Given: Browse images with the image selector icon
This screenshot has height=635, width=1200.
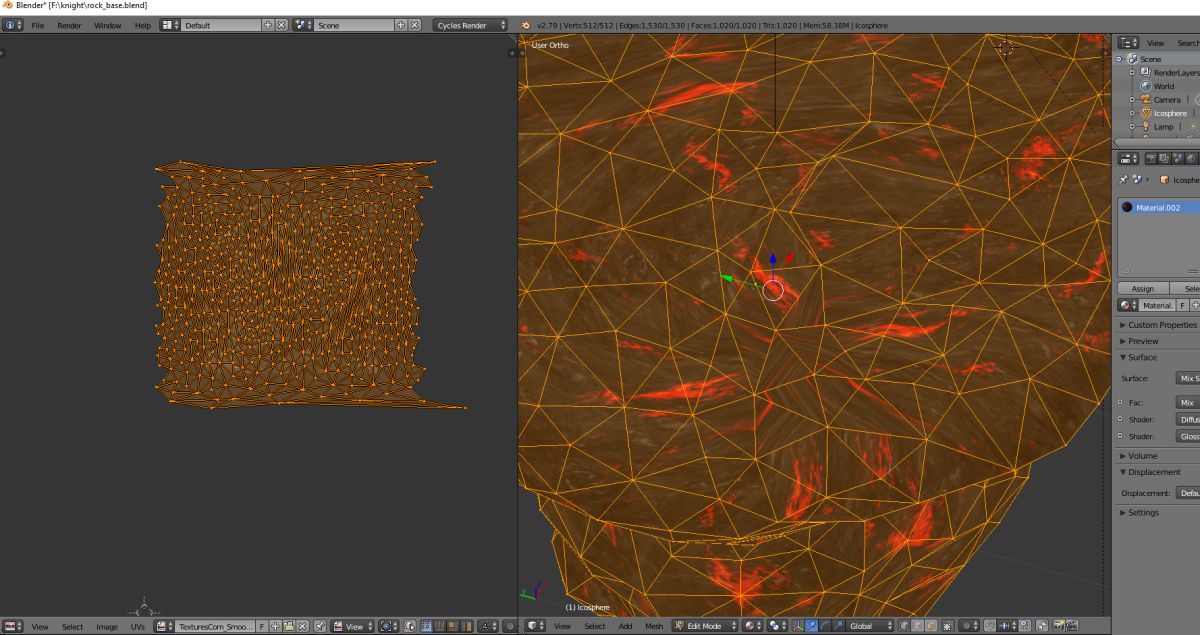Looking at the screenshot, I should pyautogui.click(x=164, y=626).
